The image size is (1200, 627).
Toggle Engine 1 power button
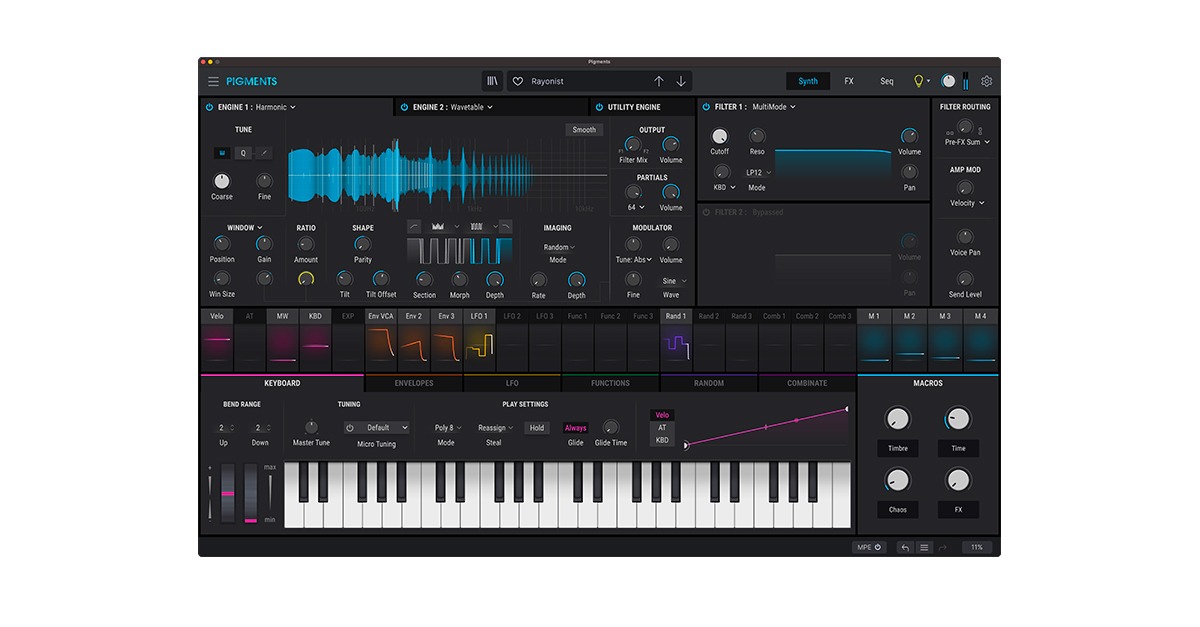(x=210, y=107)
